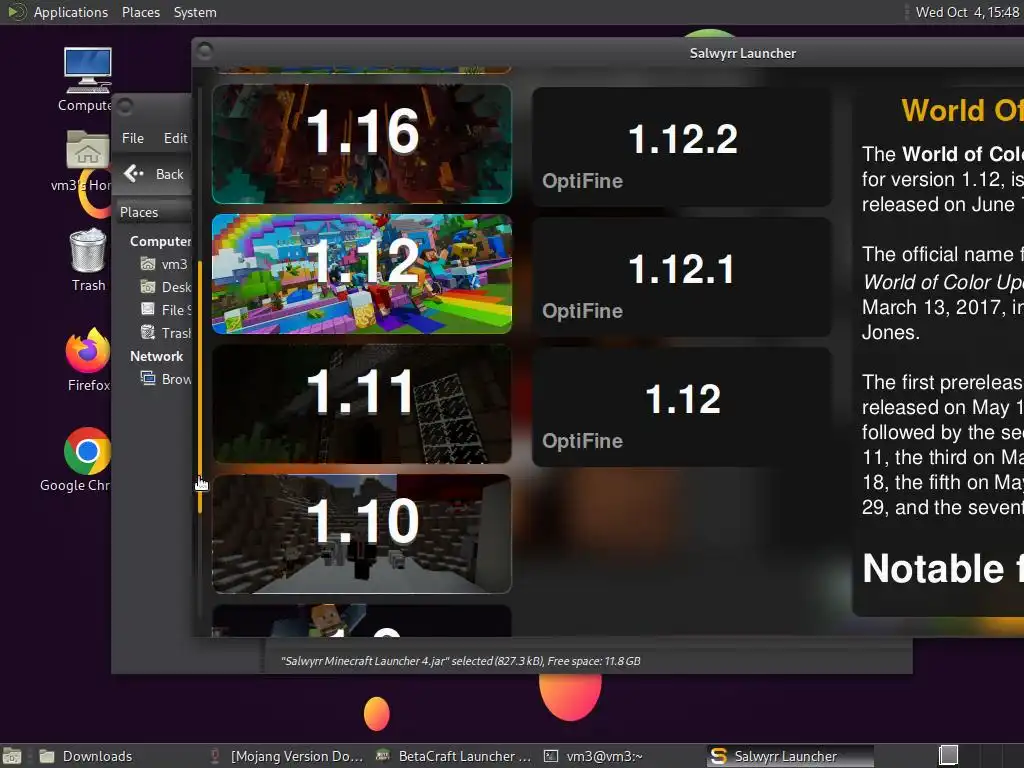This screenshot has height=768, width=1024.
Task: Choose the 1.12.1 OptiFine option
Action: coord(682,277)
